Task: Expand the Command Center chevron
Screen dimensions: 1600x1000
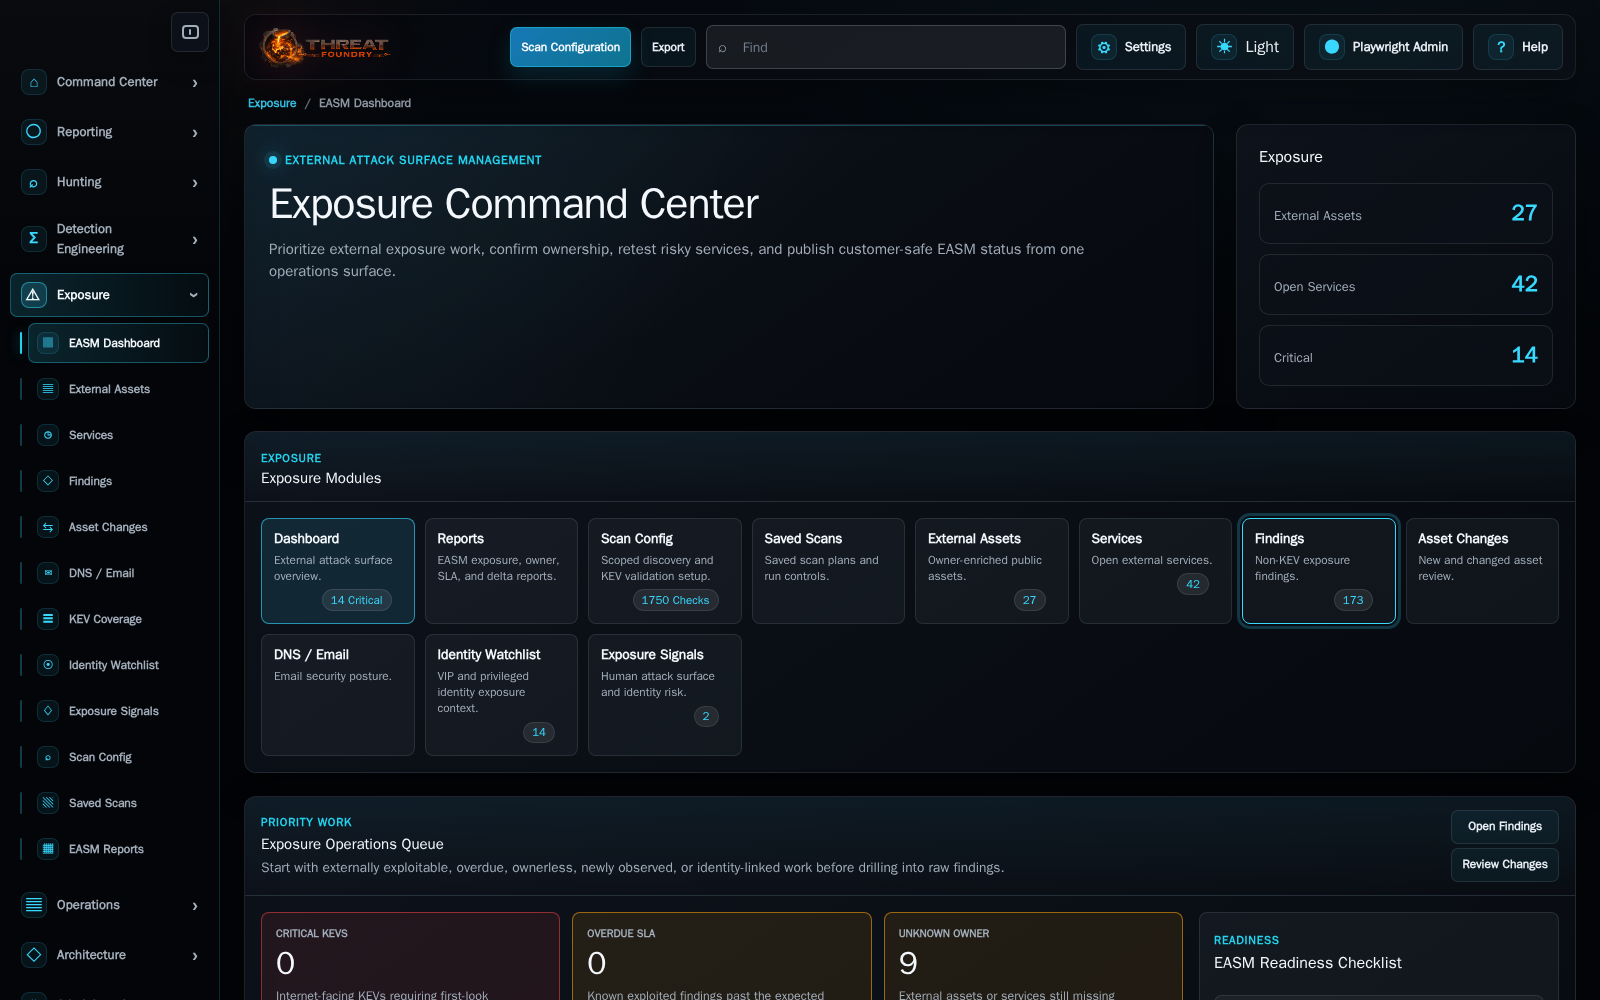Action: coord(195,83)
